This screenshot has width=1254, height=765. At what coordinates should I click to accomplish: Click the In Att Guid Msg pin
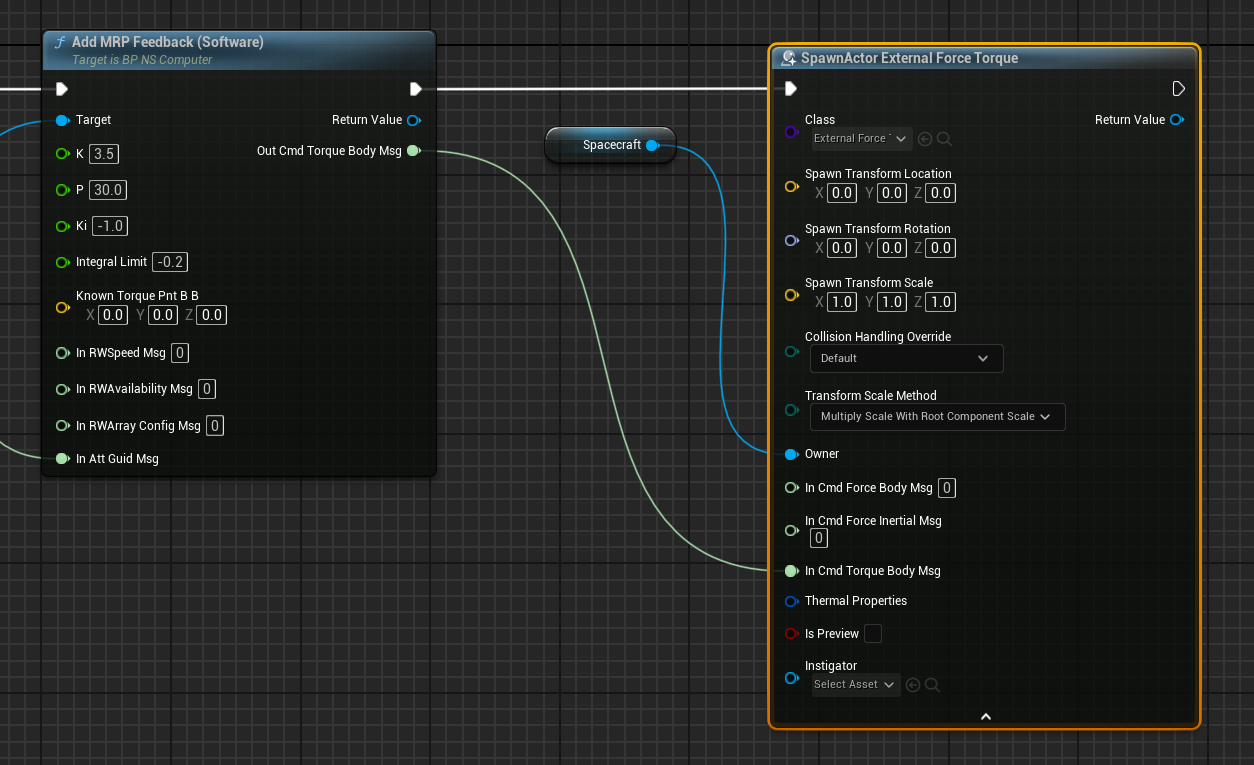63,459
